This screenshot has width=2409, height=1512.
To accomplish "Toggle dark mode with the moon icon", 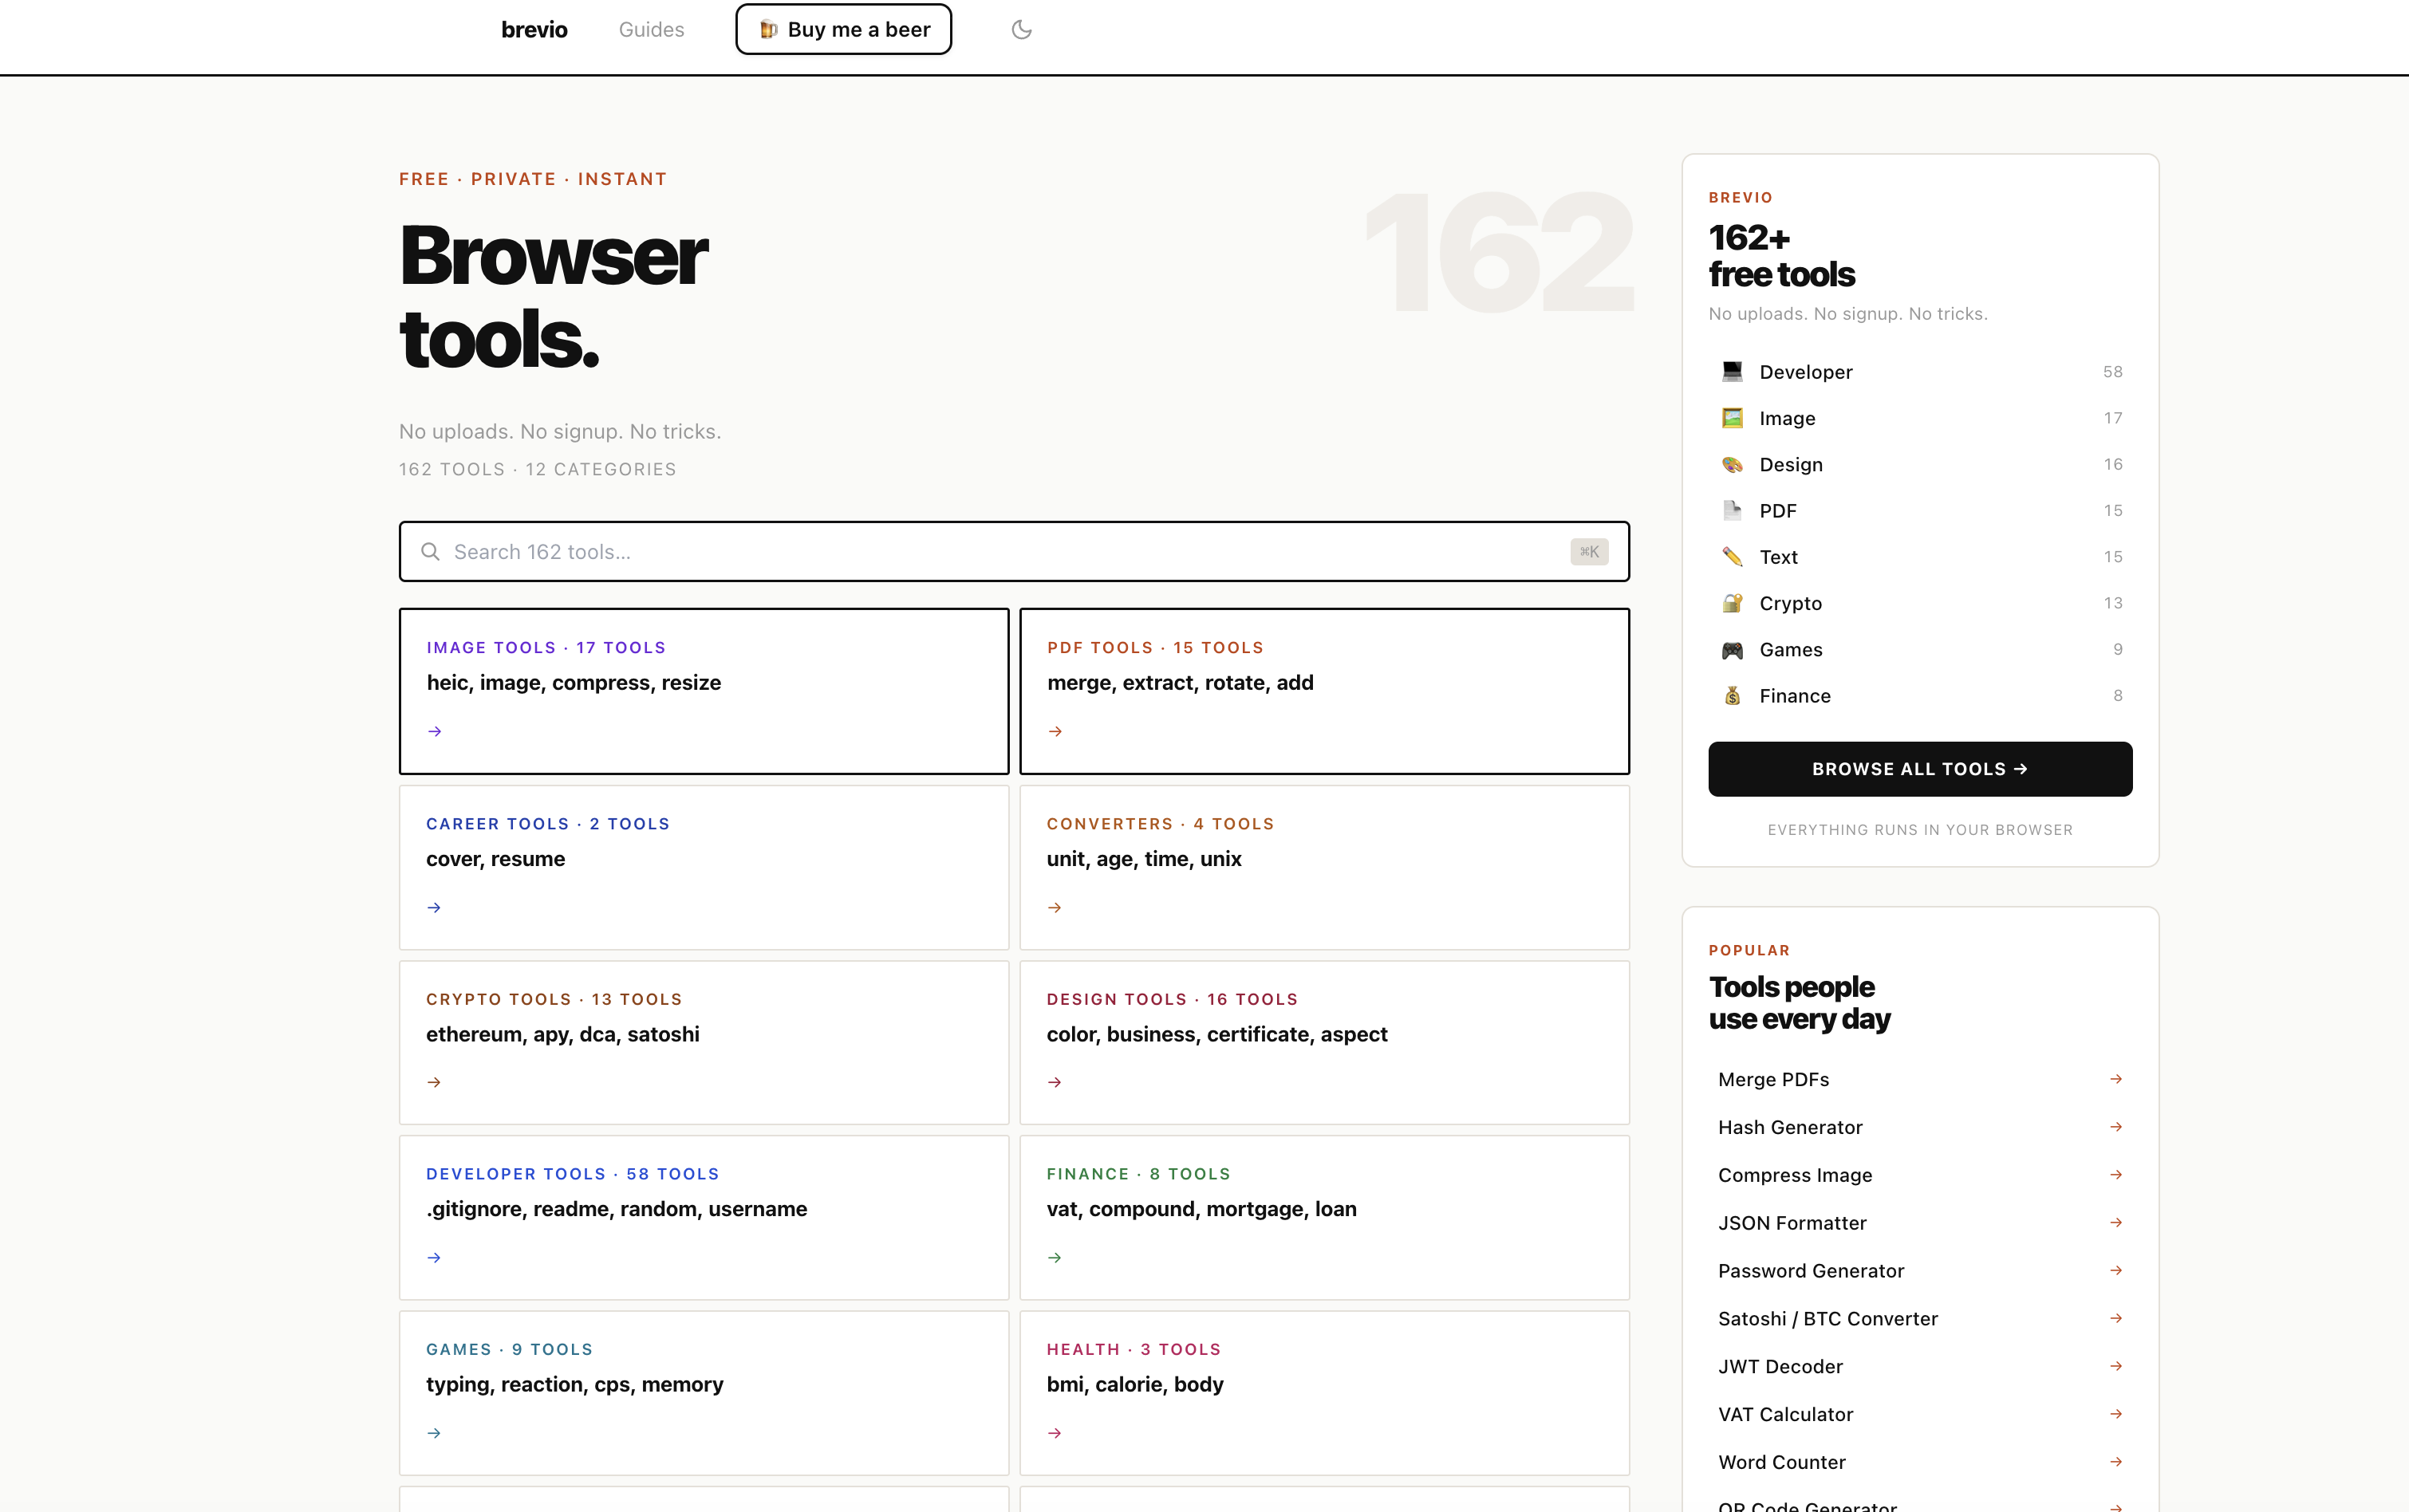I will pos(1021,30).
